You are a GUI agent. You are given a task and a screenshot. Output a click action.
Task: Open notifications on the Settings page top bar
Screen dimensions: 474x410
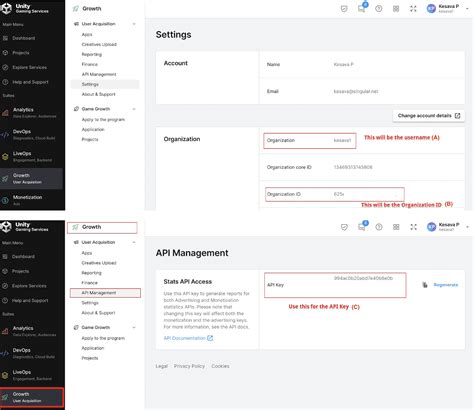[x=362, y=8]
